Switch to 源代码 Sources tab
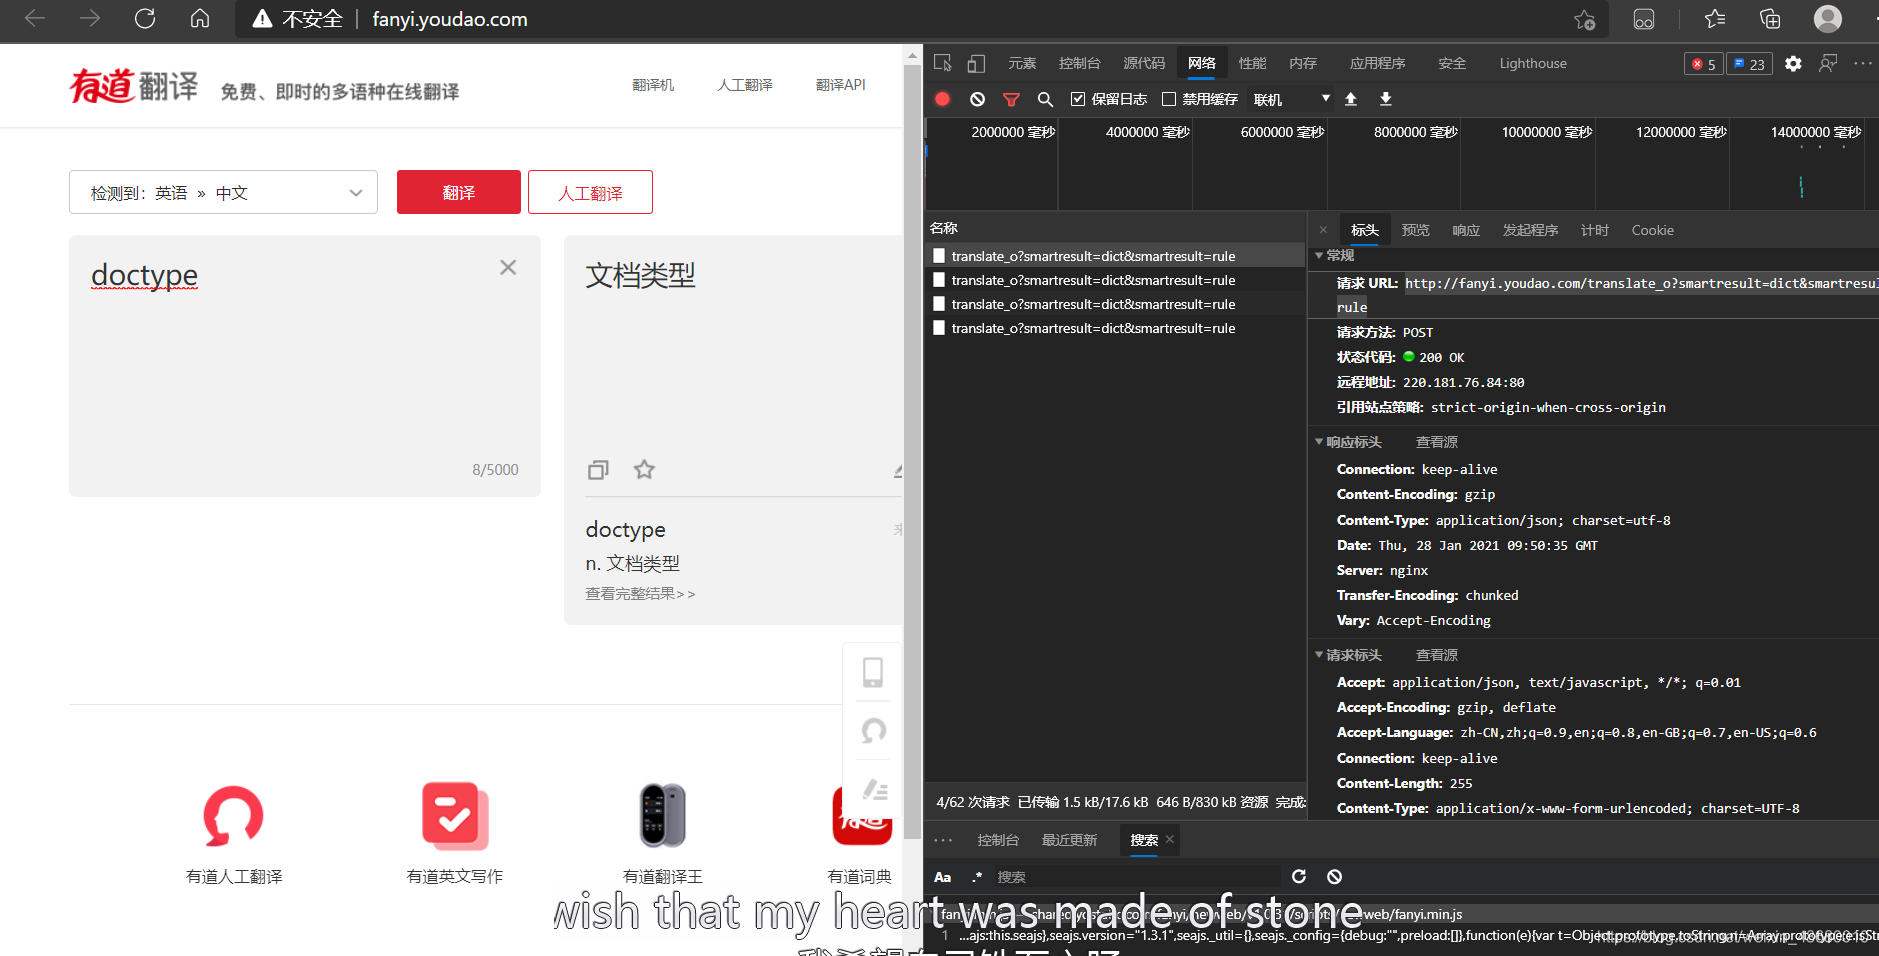The image size is (1879, 956). [1144, 63]
